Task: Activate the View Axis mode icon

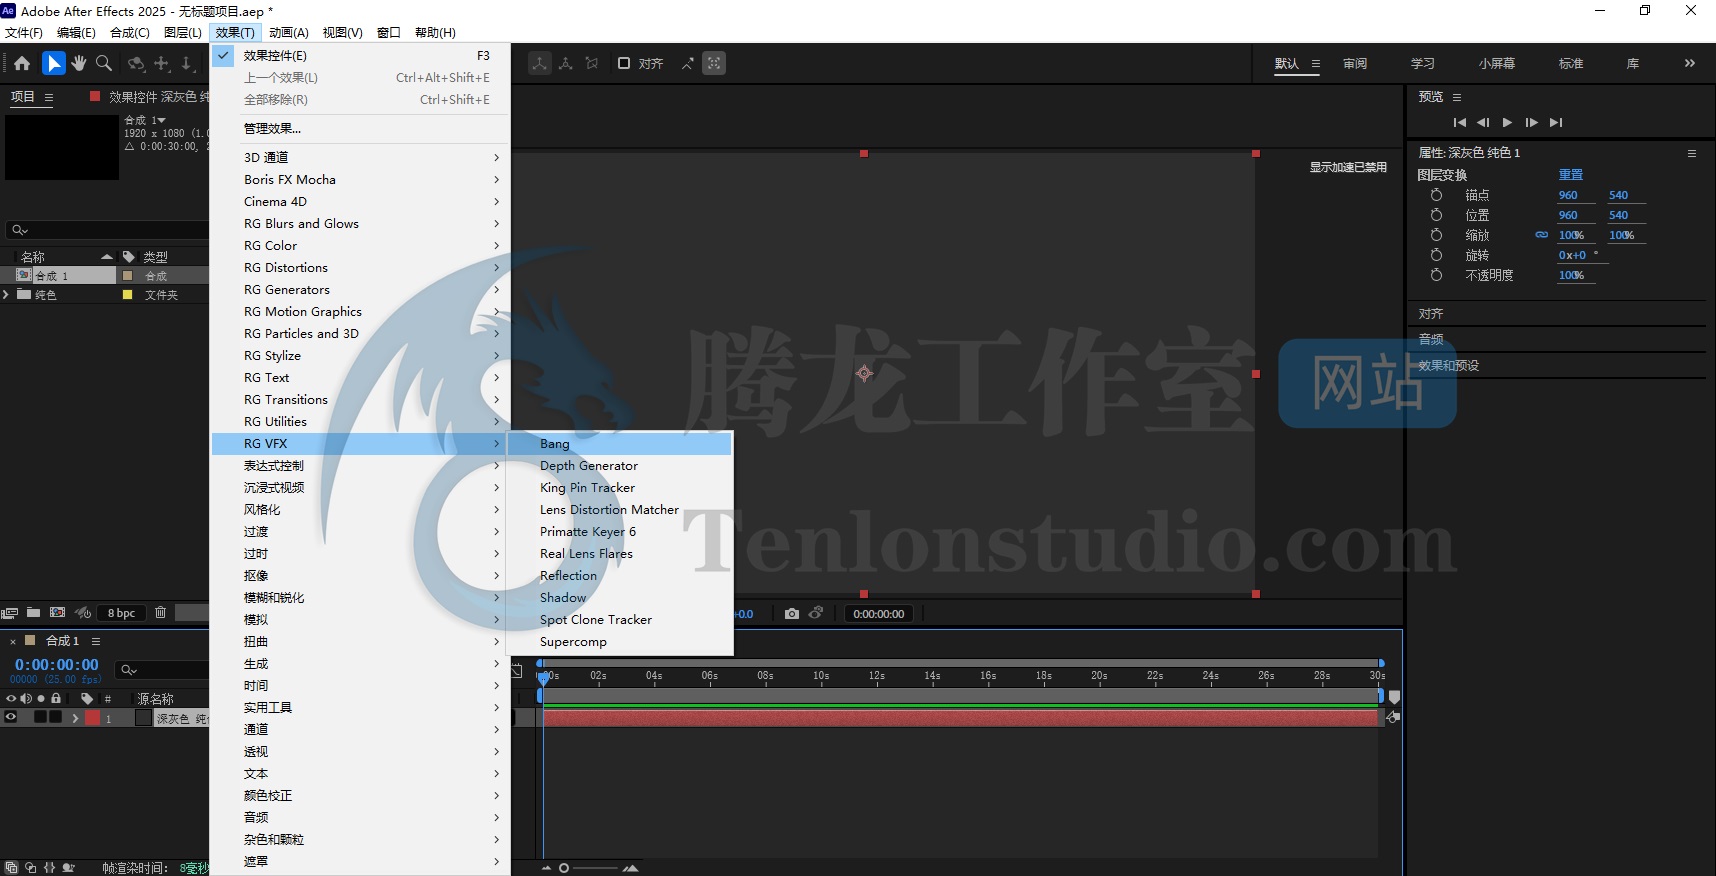Action: pos(592,63)
